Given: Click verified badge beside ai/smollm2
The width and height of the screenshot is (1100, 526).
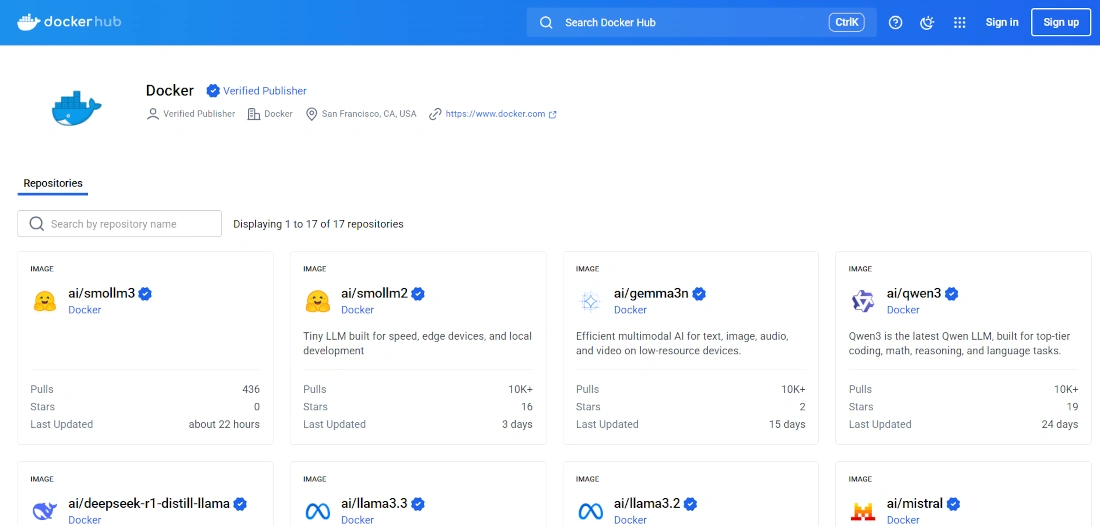Looking at the screenshot, I should tap(418, 294).
